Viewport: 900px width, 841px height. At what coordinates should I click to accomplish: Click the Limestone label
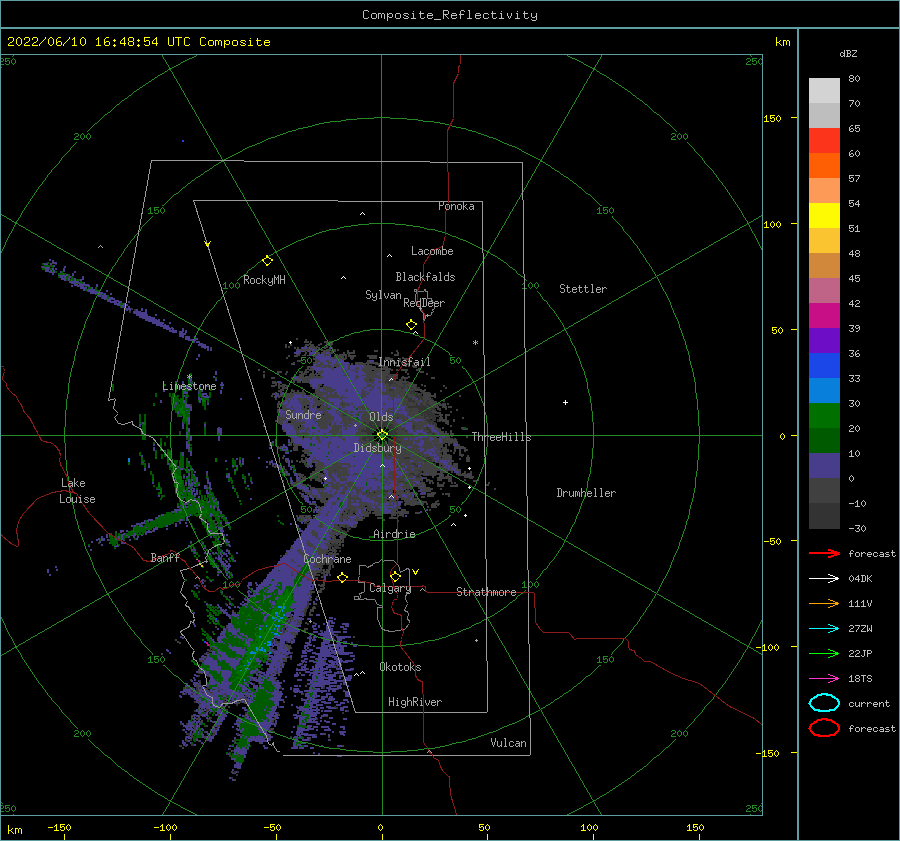point(189,386)
